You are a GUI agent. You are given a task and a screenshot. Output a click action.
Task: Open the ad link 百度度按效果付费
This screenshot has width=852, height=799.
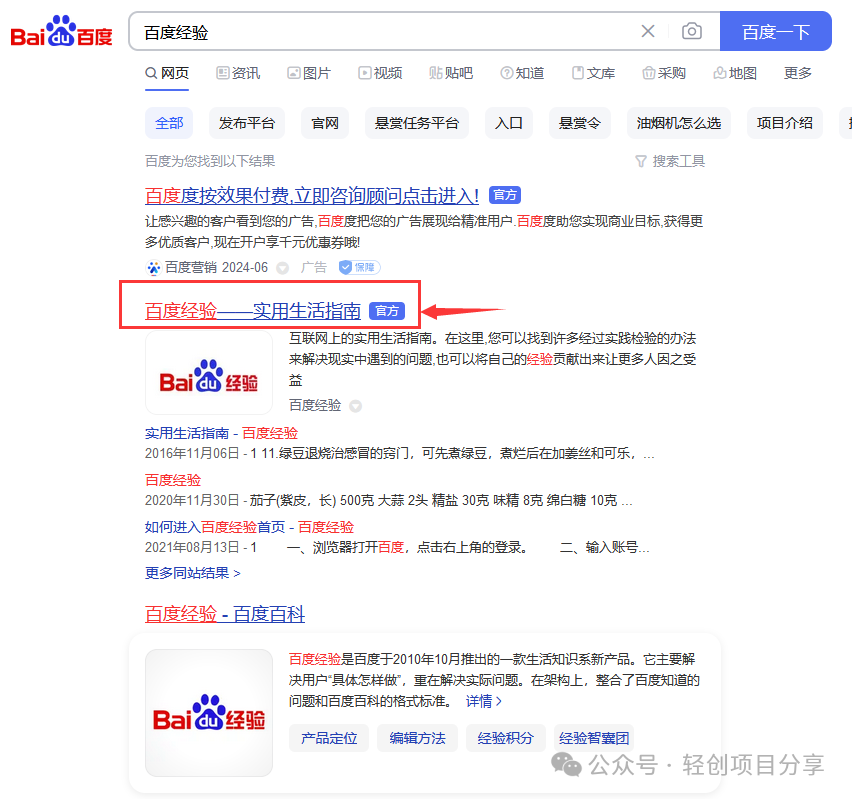pos(312,196)
